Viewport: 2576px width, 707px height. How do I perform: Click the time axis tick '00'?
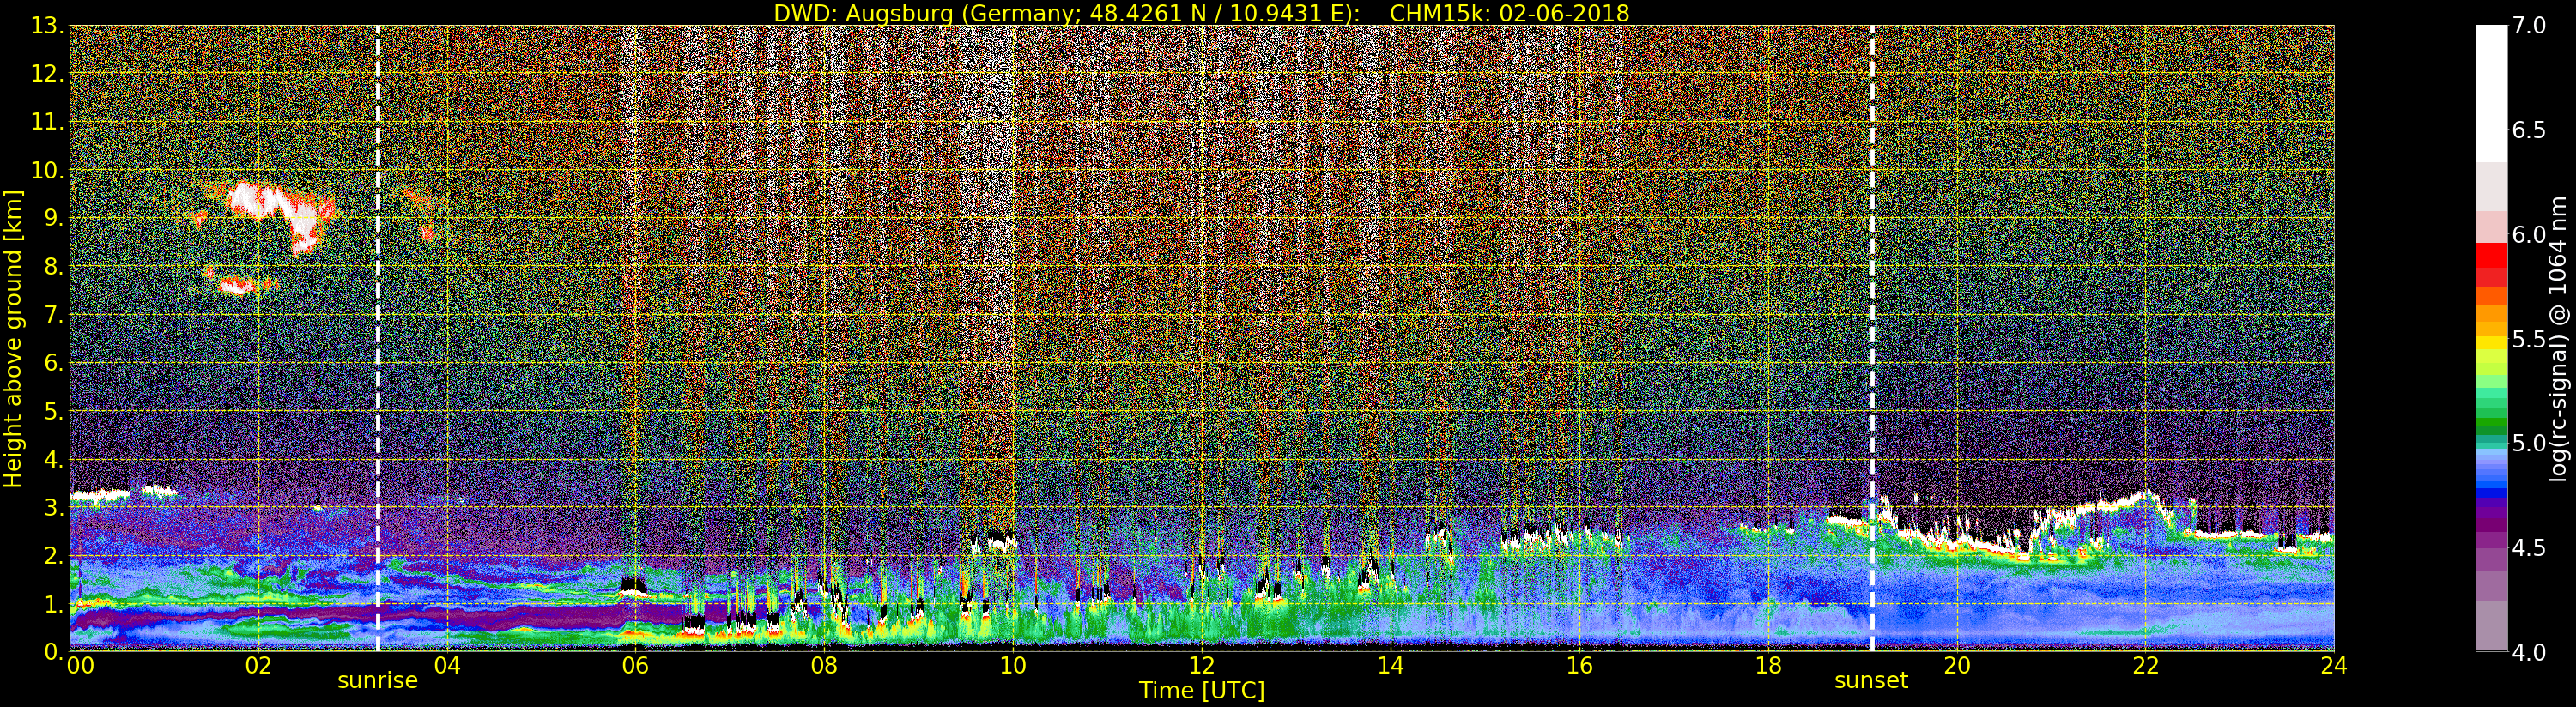(x=80, y=666)
